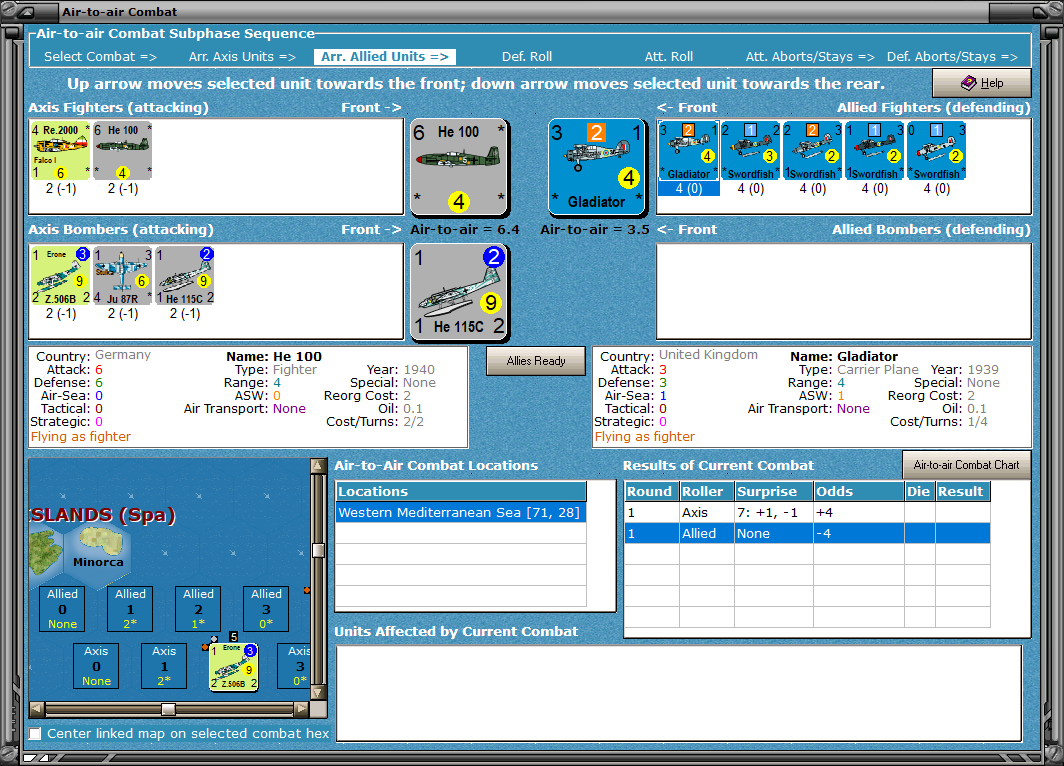Image resolution: width=1064 pixels, height=766 pixels.
Task: Select the small He 100 fighter counter
Action: (123, 151)
